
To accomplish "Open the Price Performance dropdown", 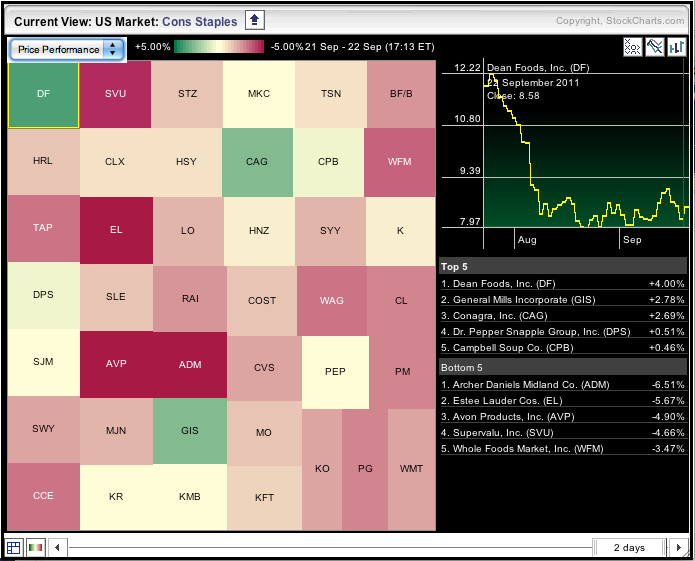I will [66, 49].
